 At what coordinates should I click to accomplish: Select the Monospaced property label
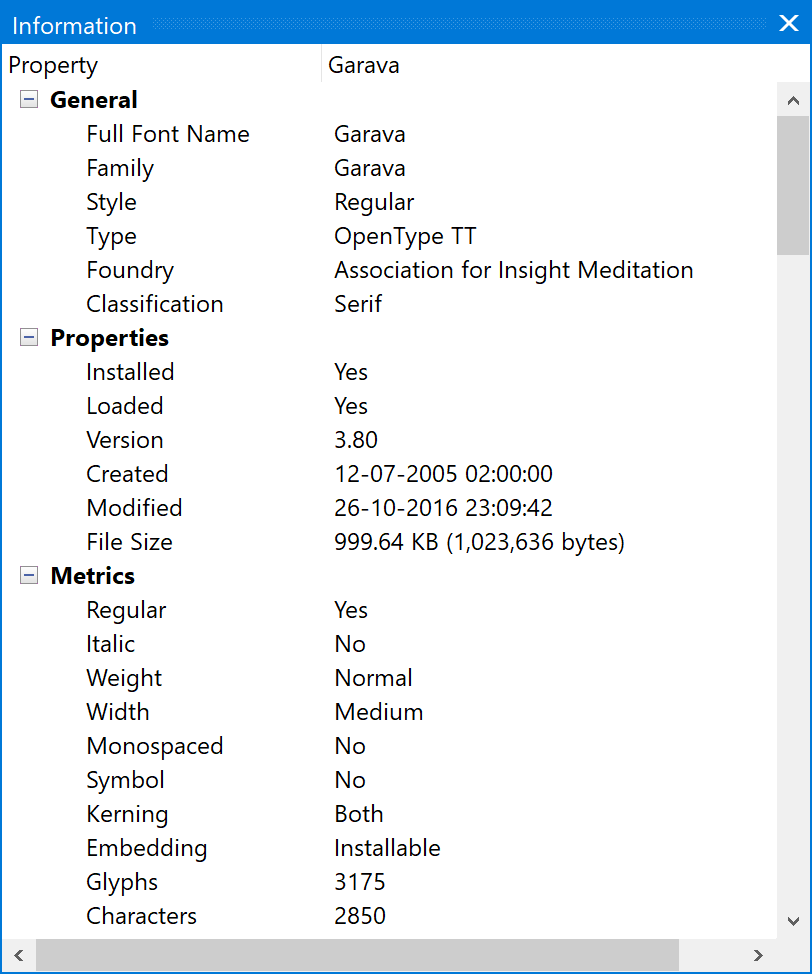(155, 747)
